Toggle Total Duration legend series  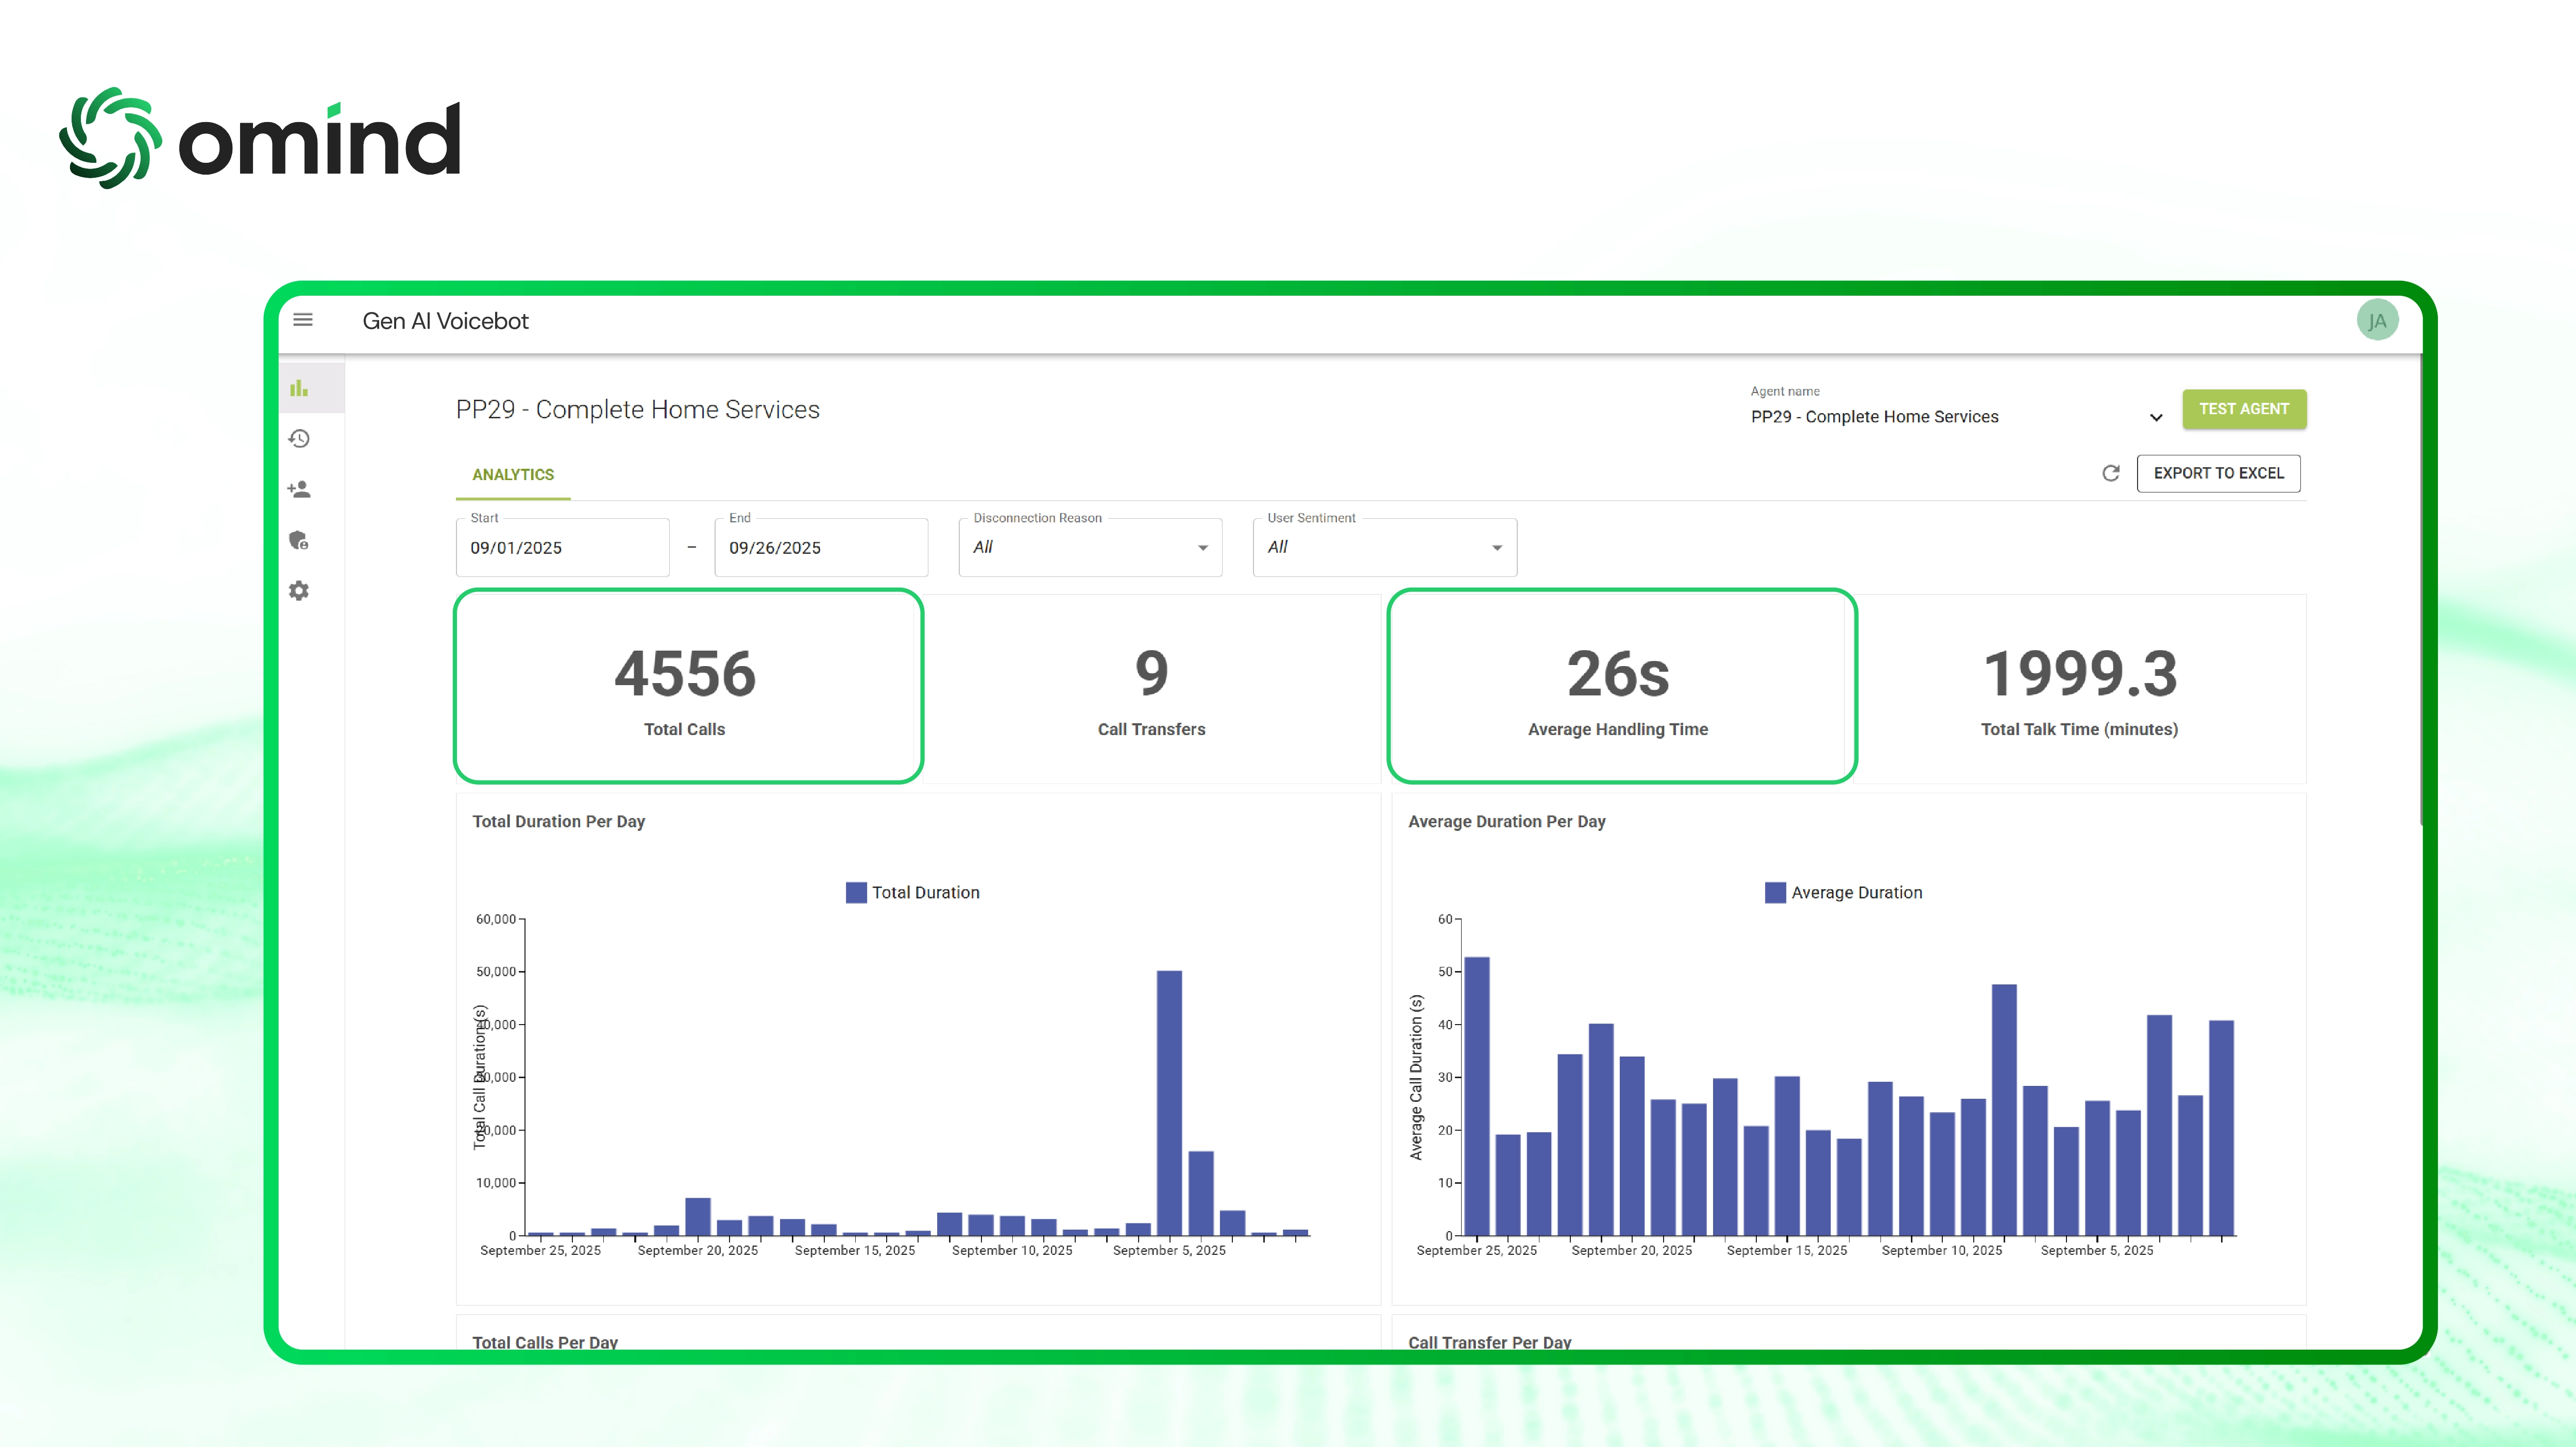912,892
